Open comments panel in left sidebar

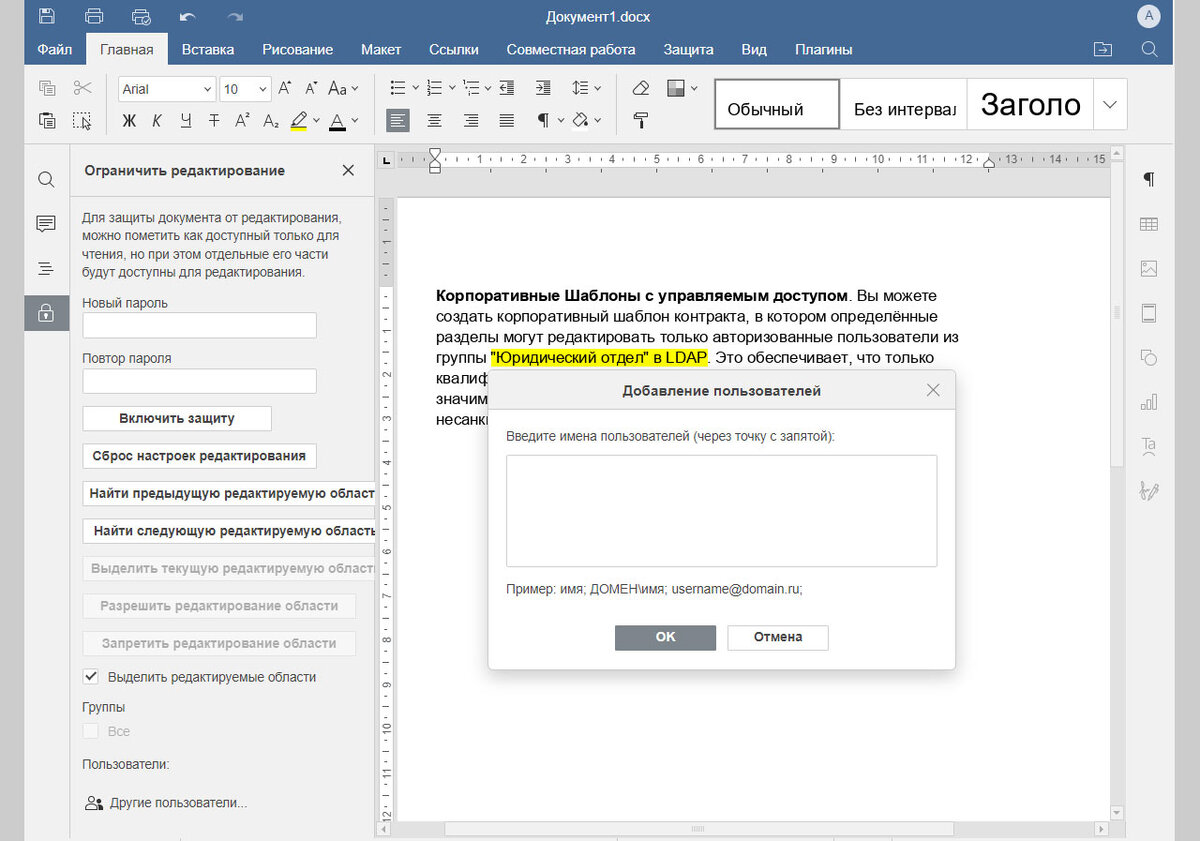click(x=46, y=224)
